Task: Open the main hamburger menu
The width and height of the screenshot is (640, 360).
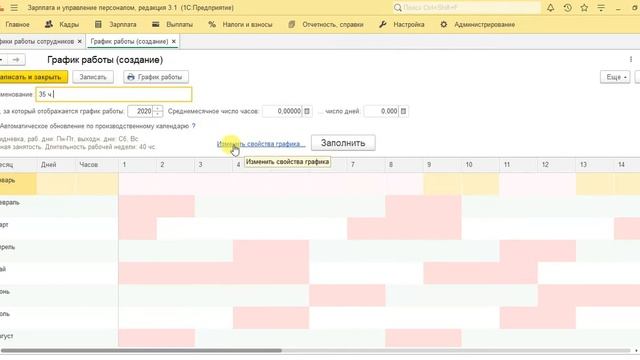Action: pyautogui.click(x=14, y=8)
